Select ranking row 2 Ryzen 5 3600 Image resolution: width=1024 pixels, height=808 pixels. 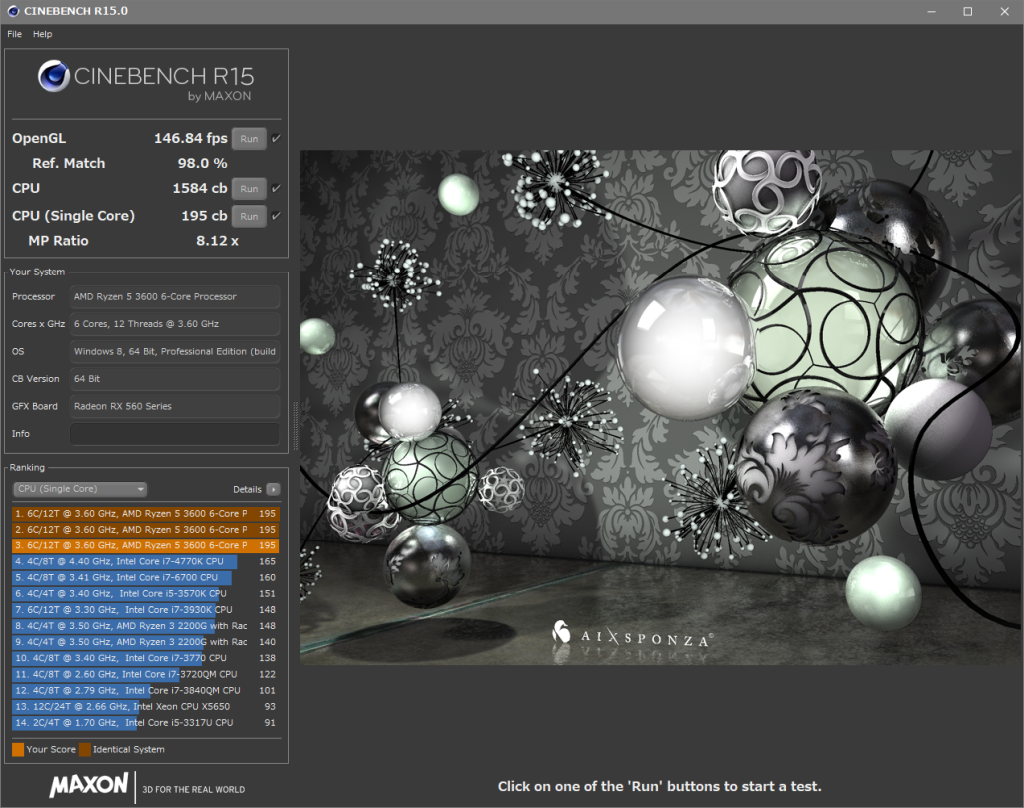click(x=146, y=530)
